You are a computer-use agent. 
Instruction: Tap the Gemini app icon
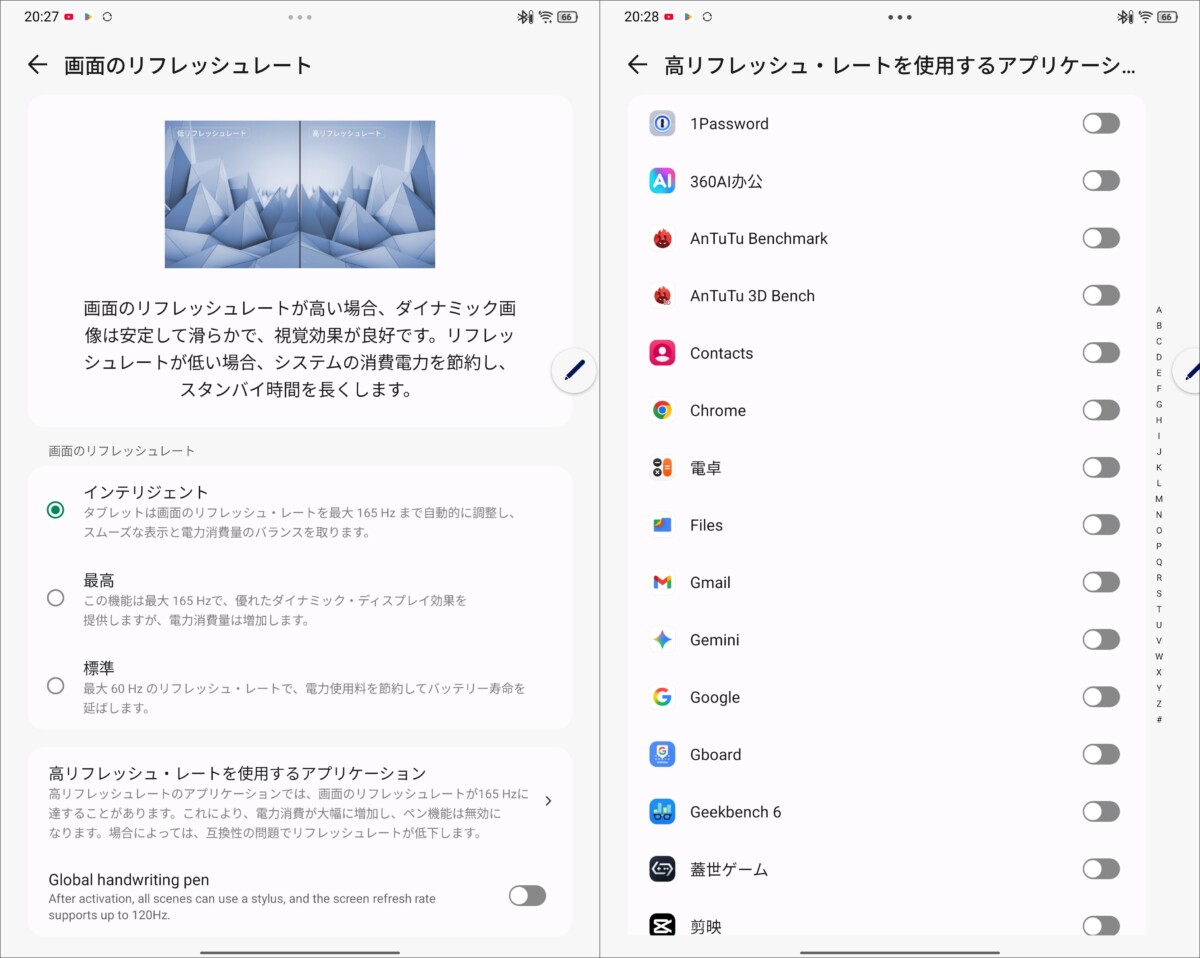(662, 640)
